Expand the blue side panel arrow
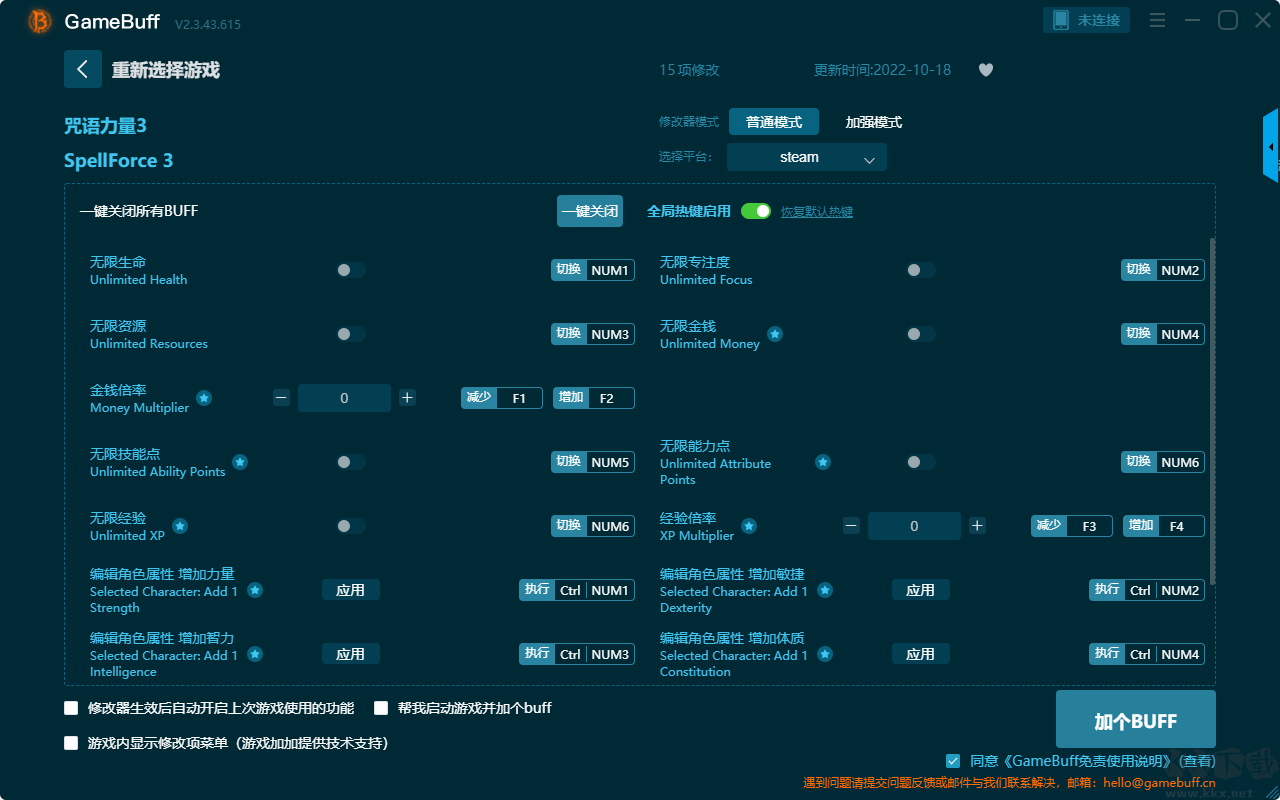Screen dimensions: 1280x800 click(1271, 146)
